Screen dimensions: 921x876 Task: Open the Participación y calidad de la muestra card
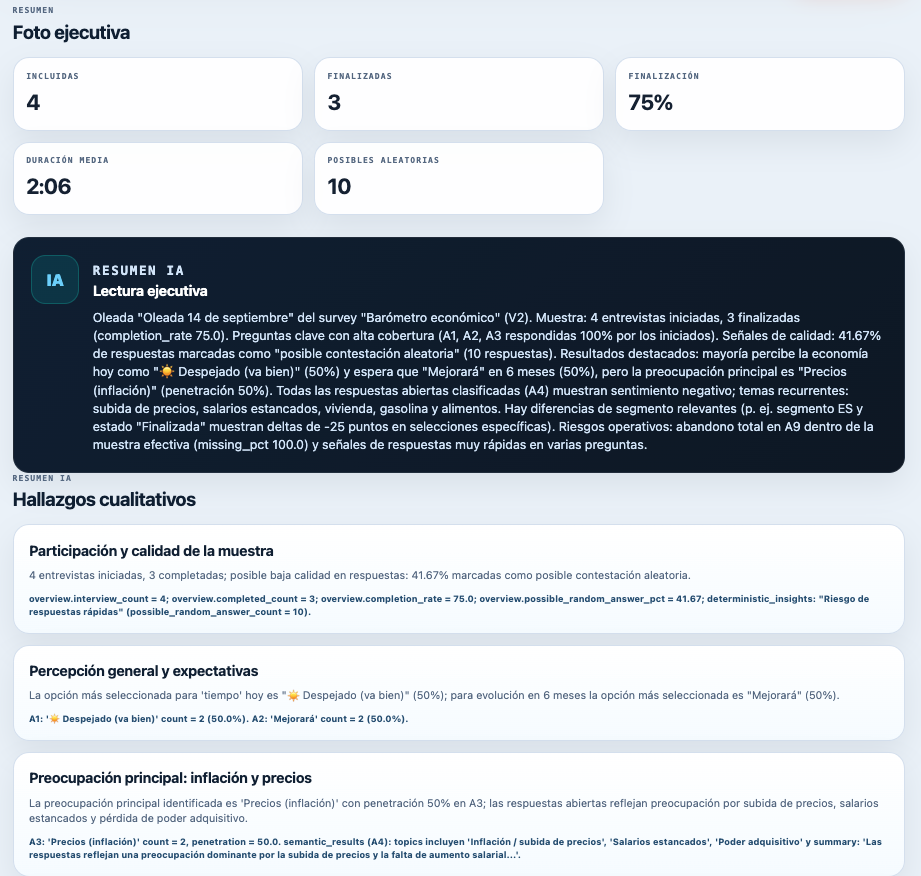tap(459, 579)
